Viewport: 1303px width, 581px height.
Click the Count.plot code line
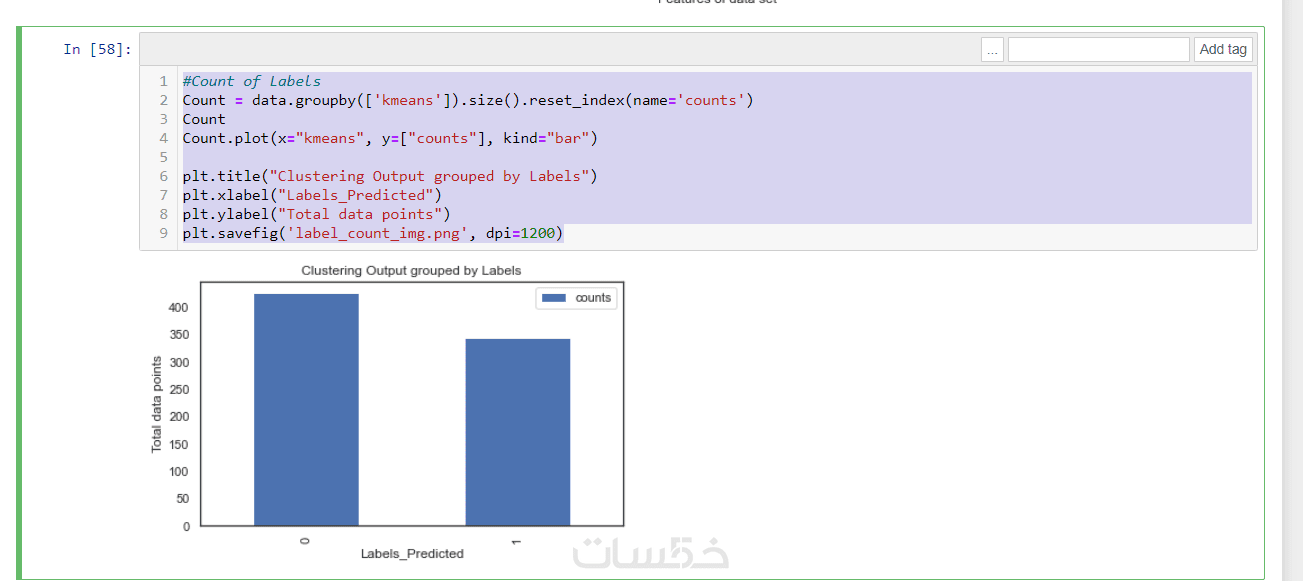pyautogui.click(x=390, y=138)
